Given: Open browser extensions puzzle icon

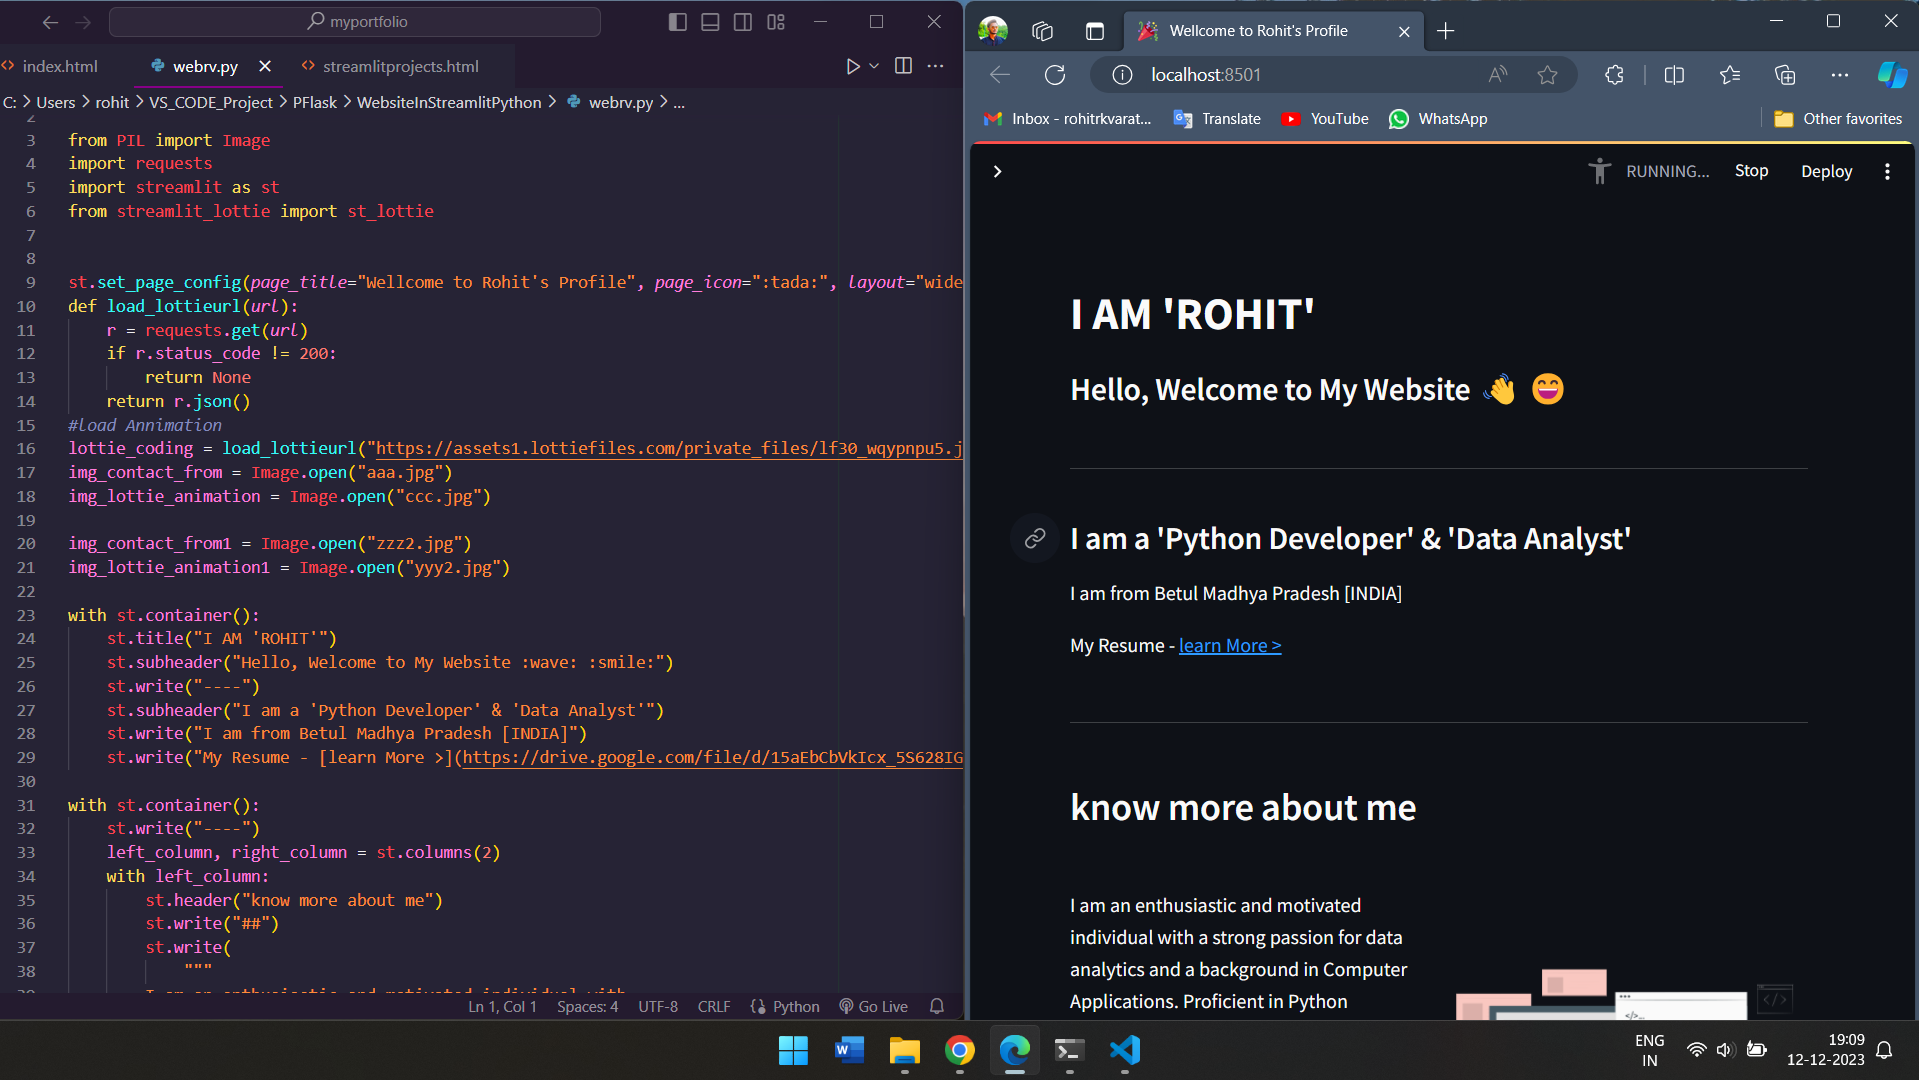Looking at the screenshot, I should click(1614, 75).
